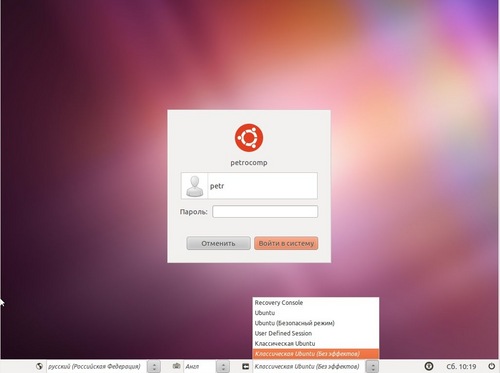Click the session type icon in bottom panel

pyautogui.click(x=246, y=366)
